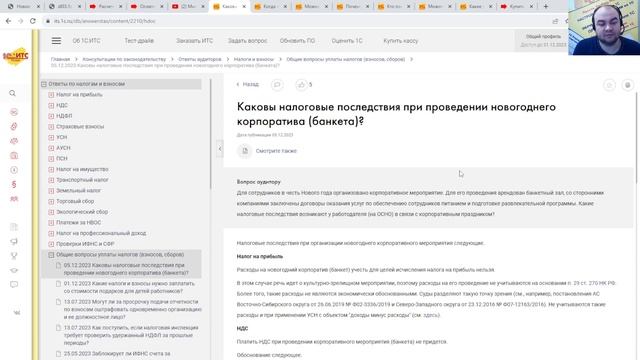Click the 1С:ИТС logo
Viewport: 640px width, 360px height.
pos(16,56)
